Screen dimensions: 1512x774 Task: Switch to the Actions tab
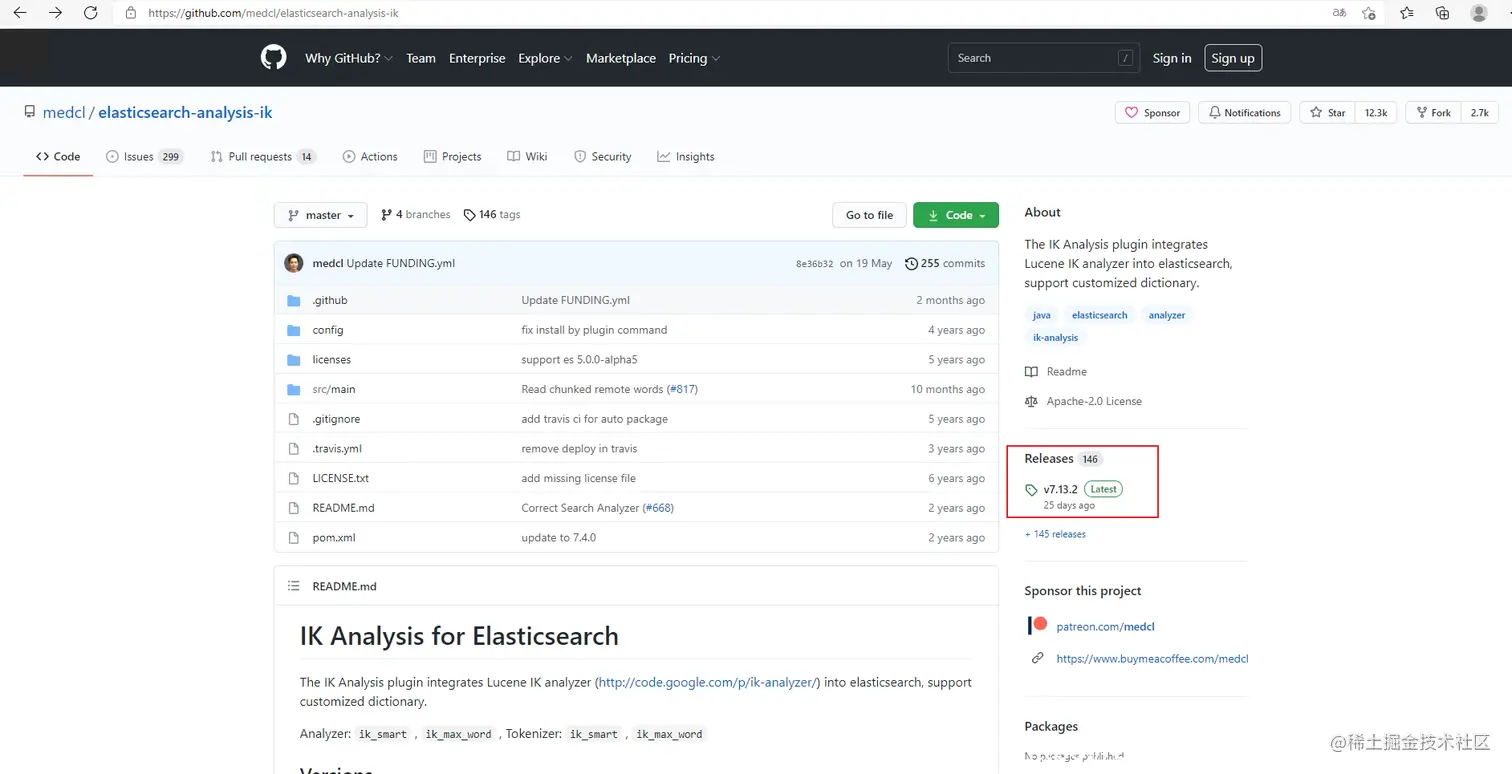click(x=370, y=156)
